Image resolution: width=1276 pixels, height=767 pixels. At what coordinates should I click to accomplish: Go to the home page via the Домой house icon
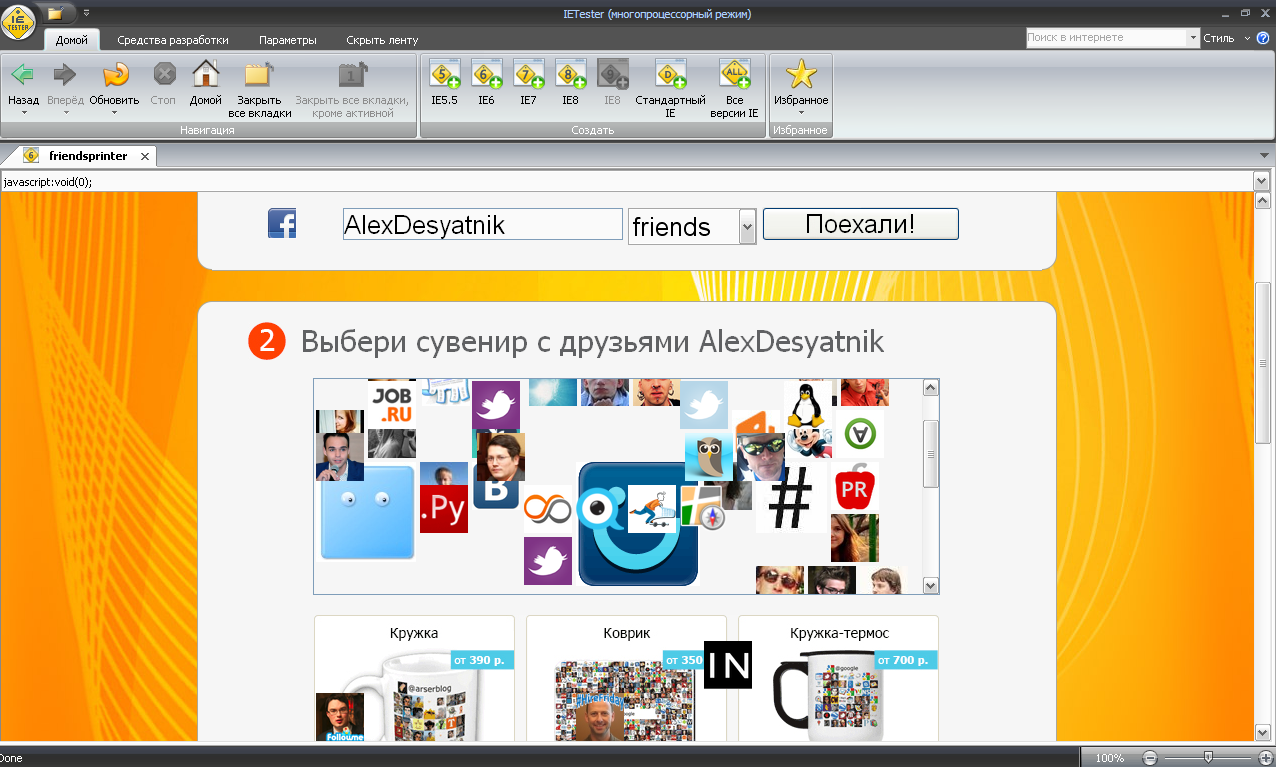click(x=205, y=75)
